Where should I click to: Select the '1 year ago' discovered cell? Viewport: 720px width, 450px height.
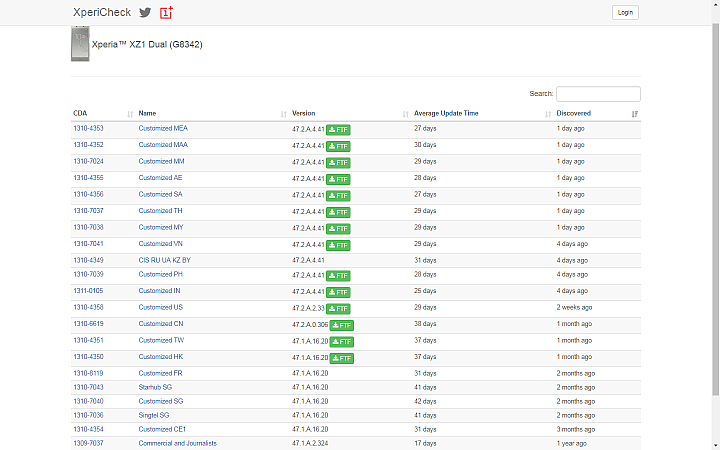coord(572,444)
